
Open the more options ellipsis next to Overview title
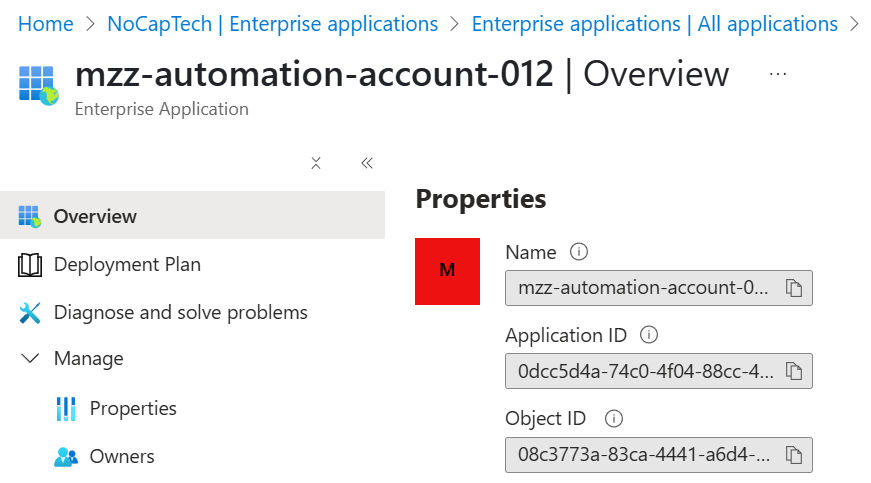(x=778, y=74)
